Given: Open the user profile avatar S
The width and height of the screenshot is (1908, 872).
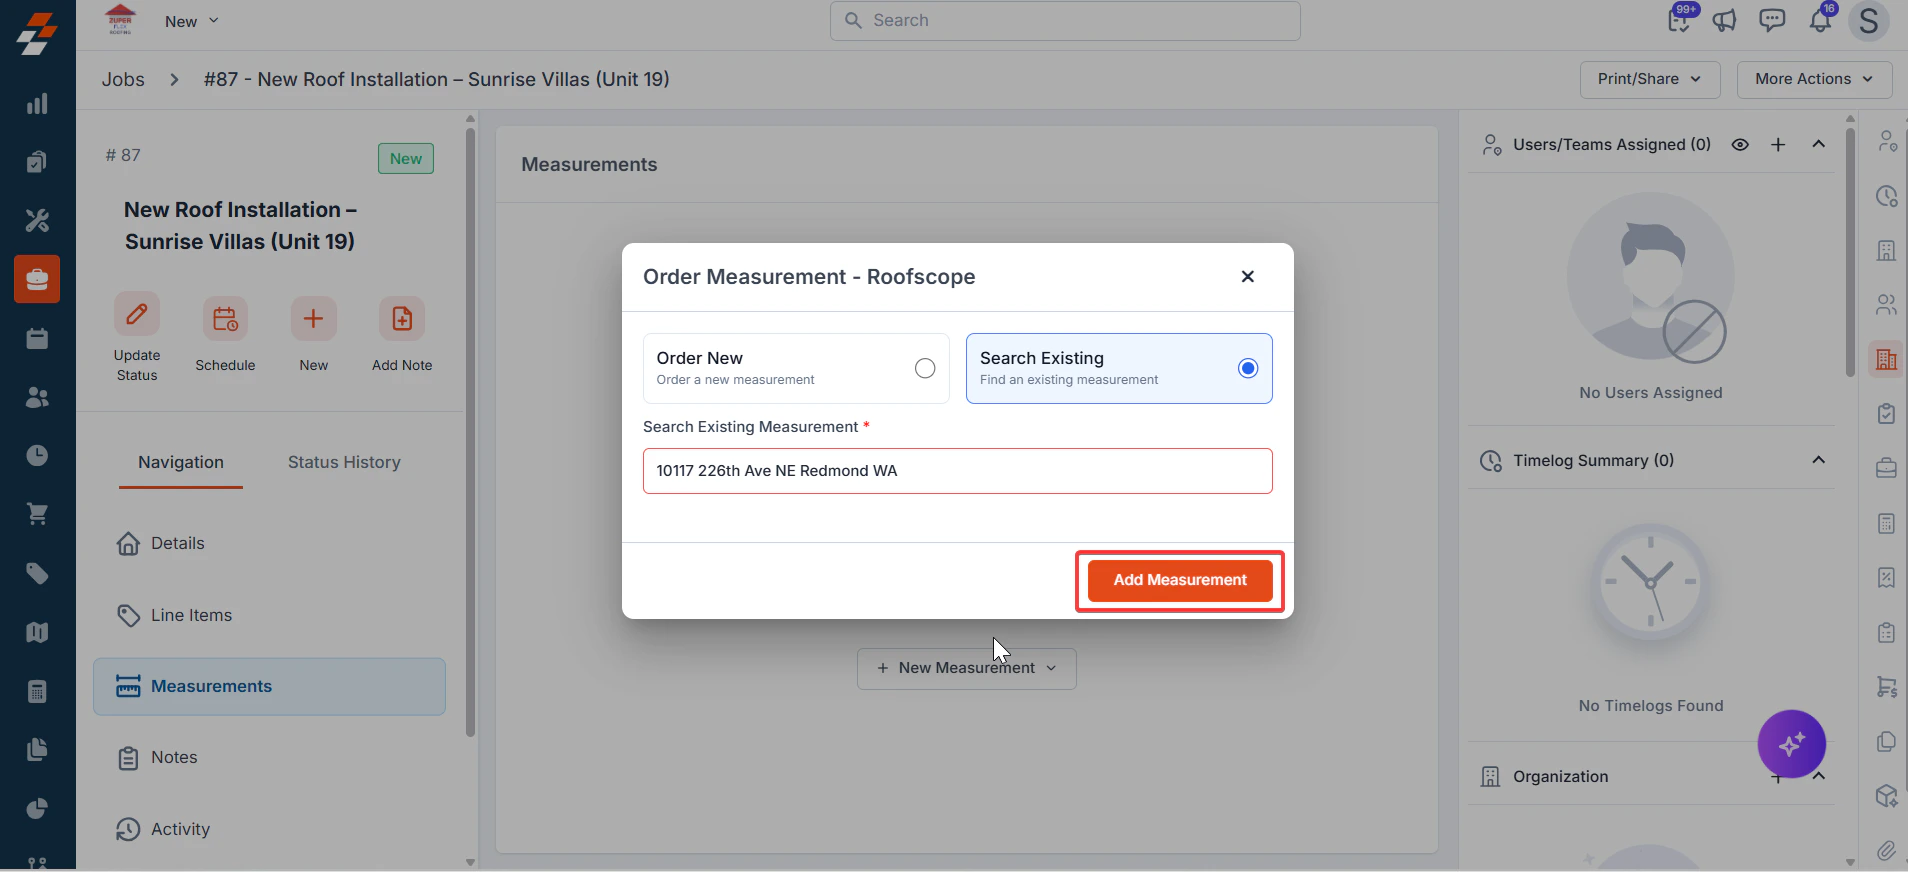Looking at the screenshot, I should pos(1868,21).
